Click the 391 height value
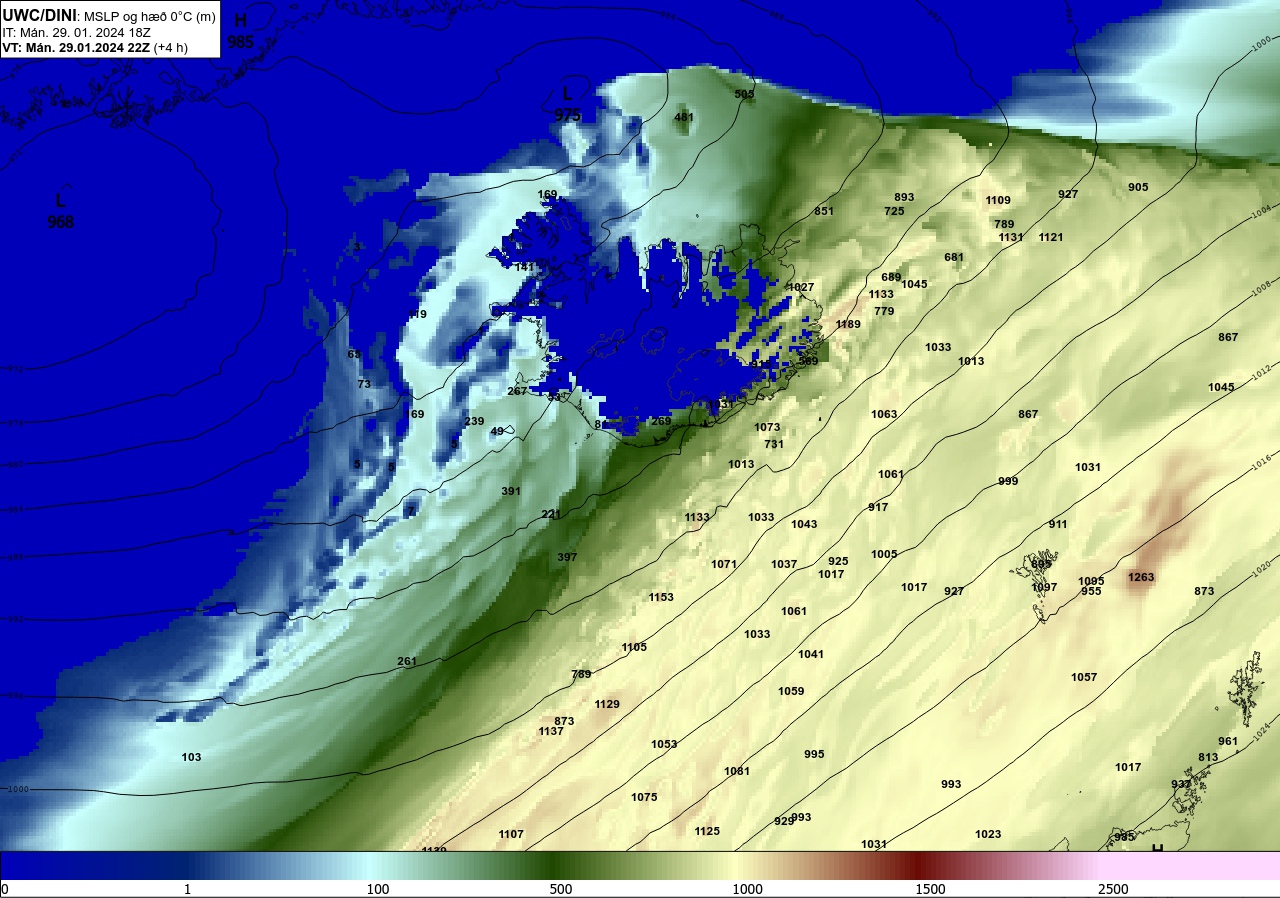Image resolution: width=1280 pixels, height=898 pixels. (511, 491)
